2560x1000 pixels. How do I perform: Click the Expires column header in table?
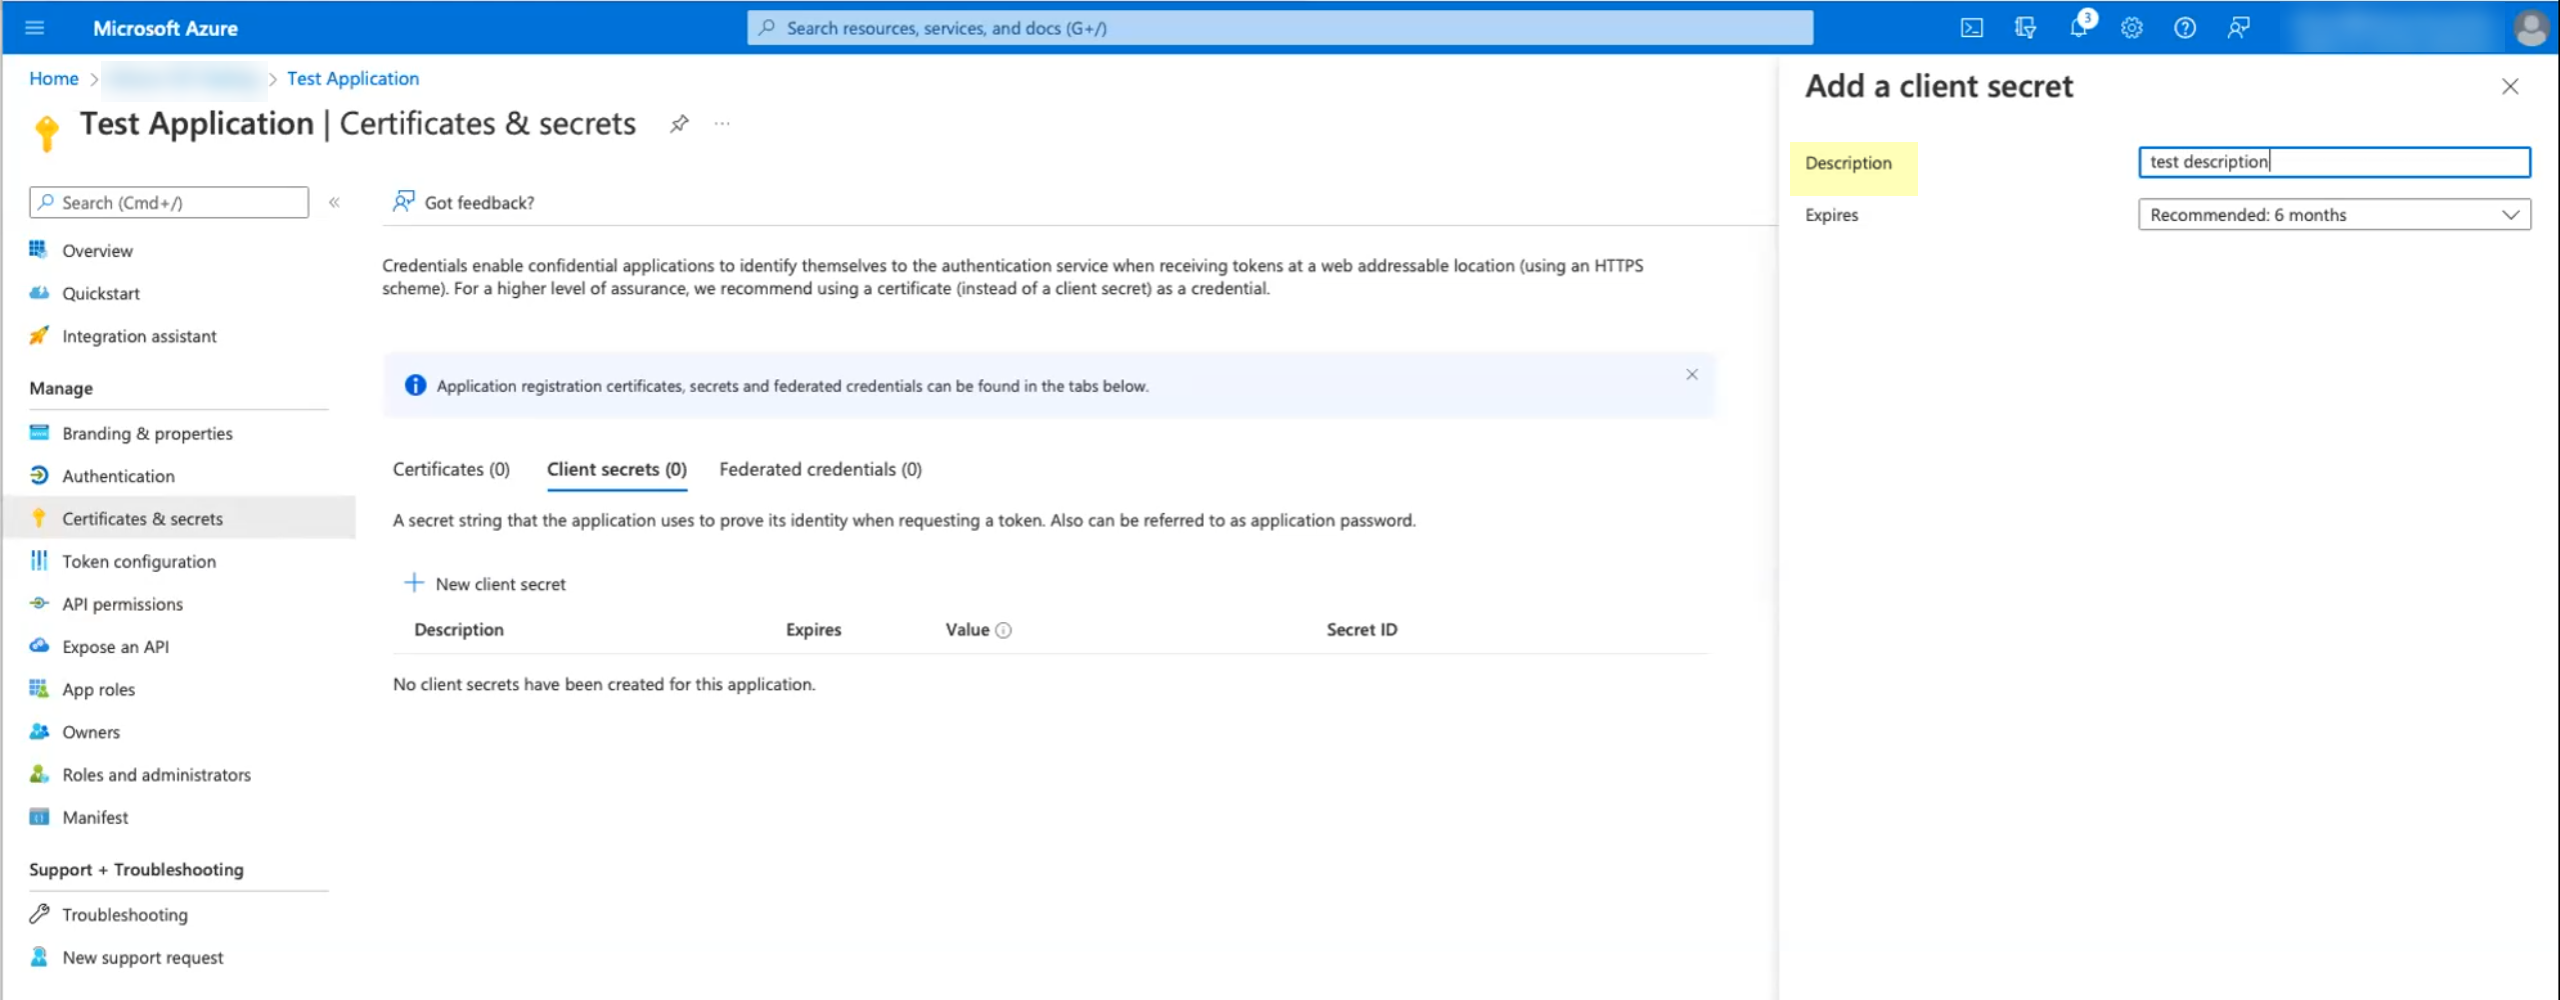pos(813,630)
